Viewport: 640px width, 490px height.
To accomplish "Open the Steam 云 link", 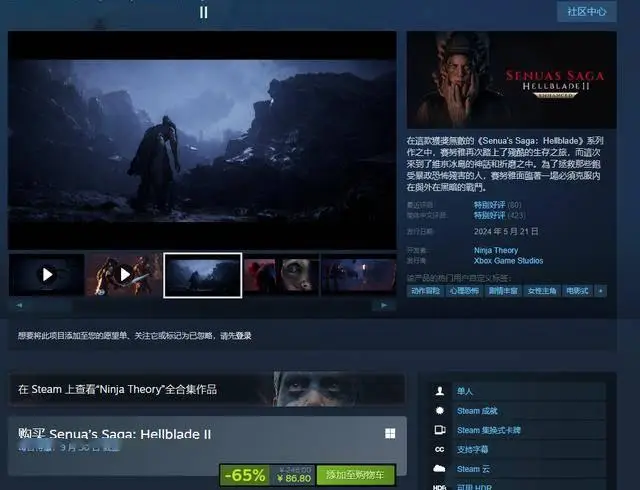I will (x=473, y=469).
